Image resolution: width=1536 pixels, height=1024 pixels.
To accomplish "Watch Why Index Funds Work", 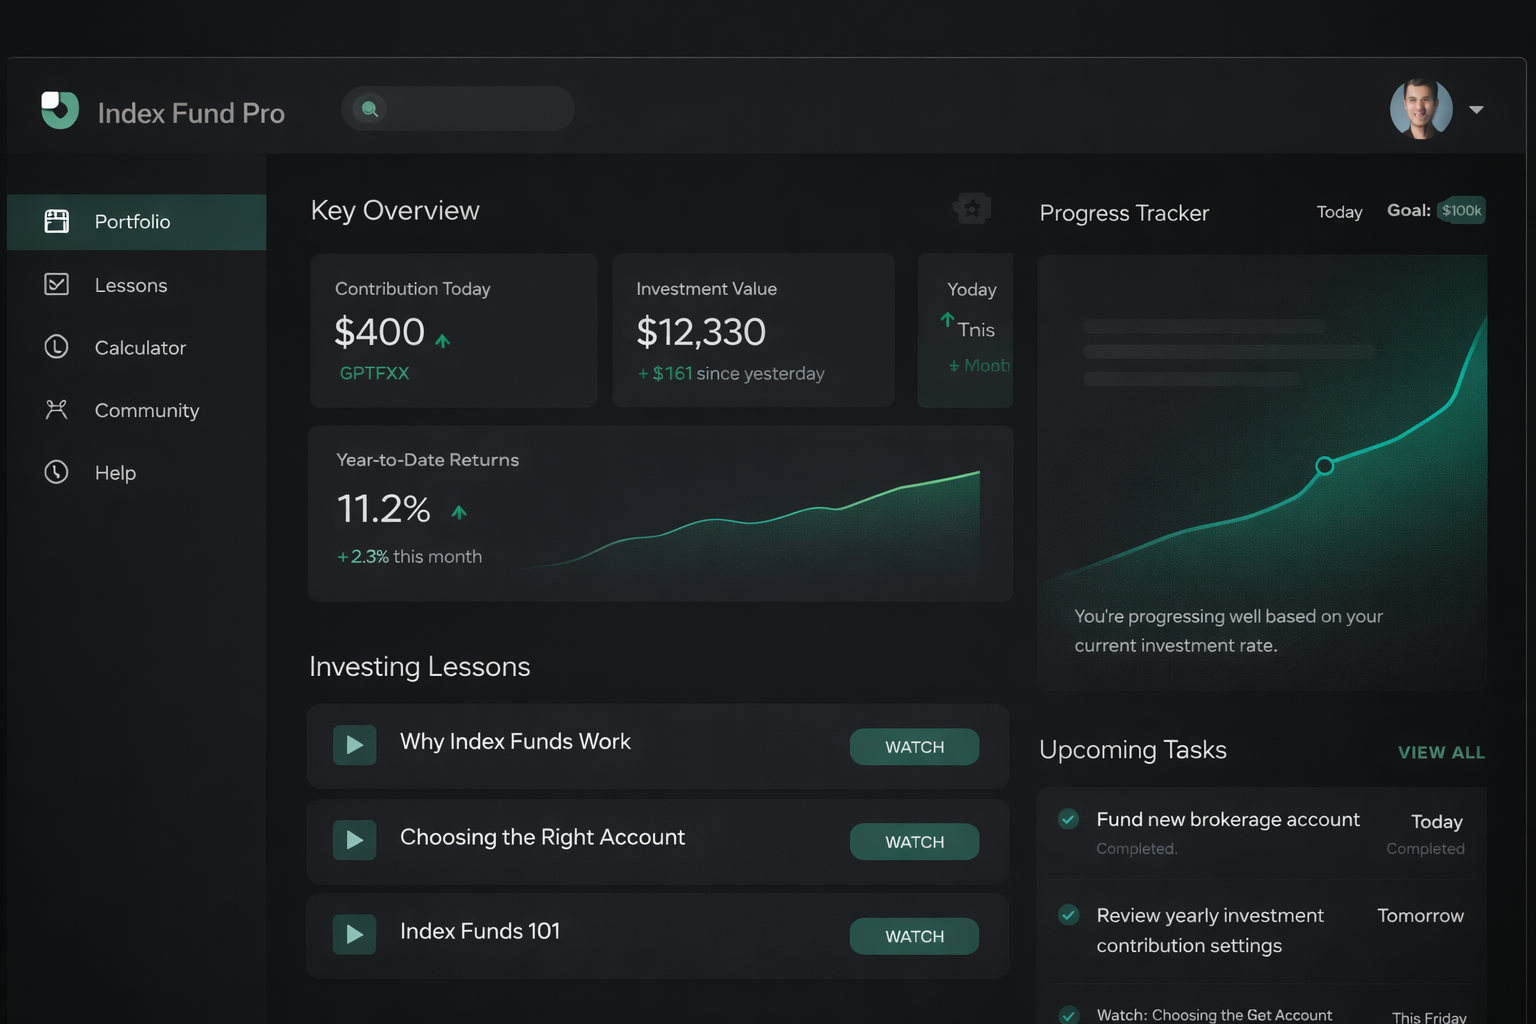I will 914,747.
